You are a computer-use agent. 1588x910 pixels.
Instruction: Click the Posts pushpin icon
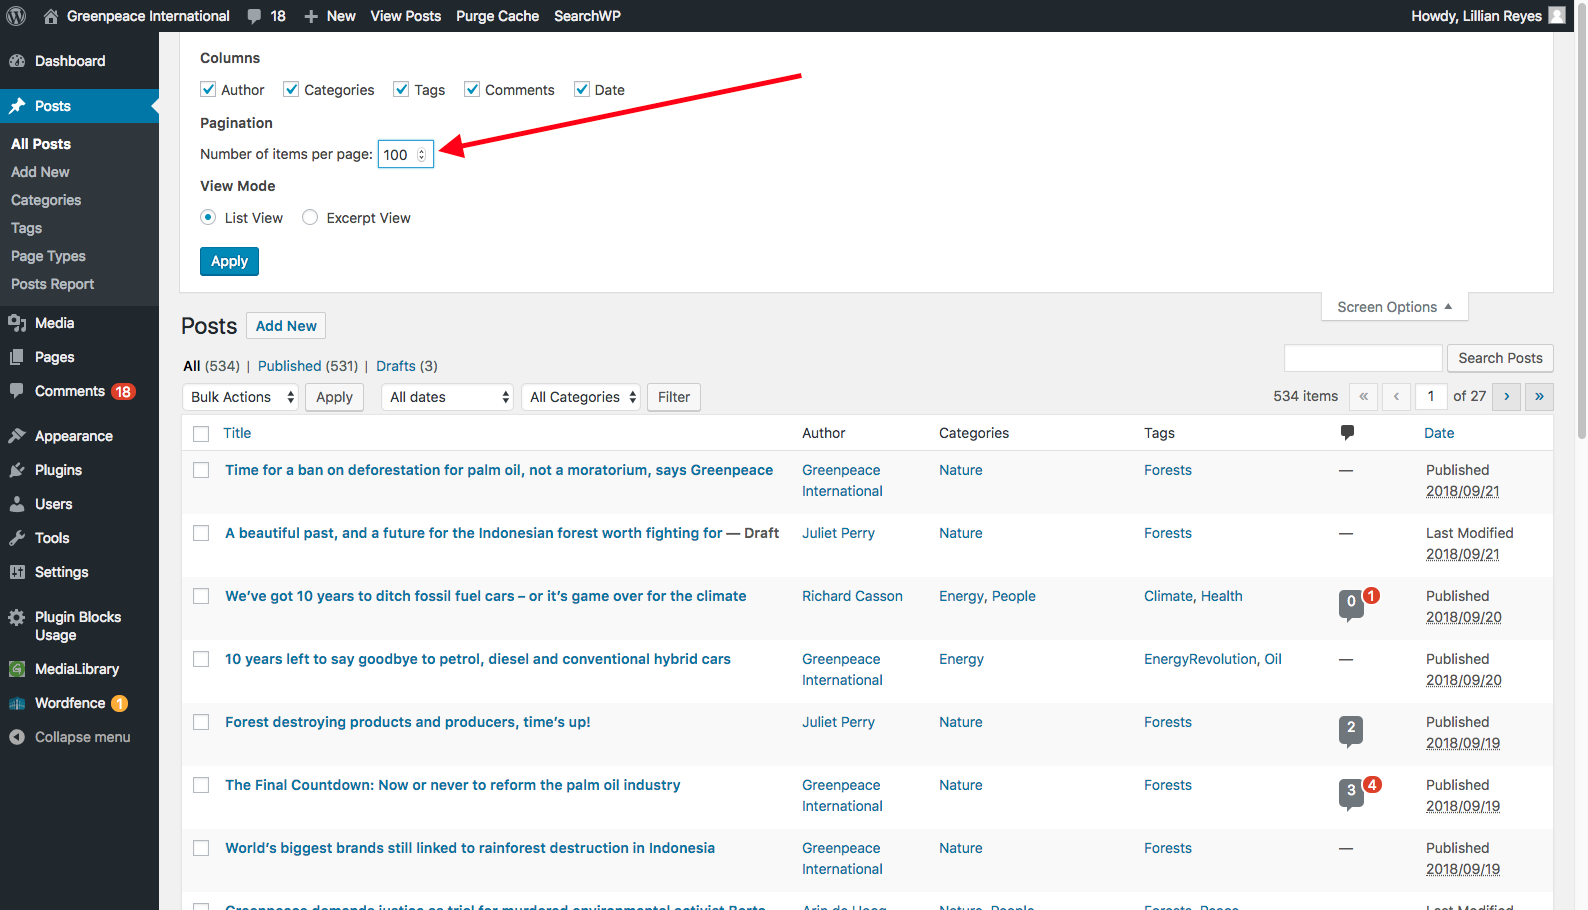[x=17, y=106]
